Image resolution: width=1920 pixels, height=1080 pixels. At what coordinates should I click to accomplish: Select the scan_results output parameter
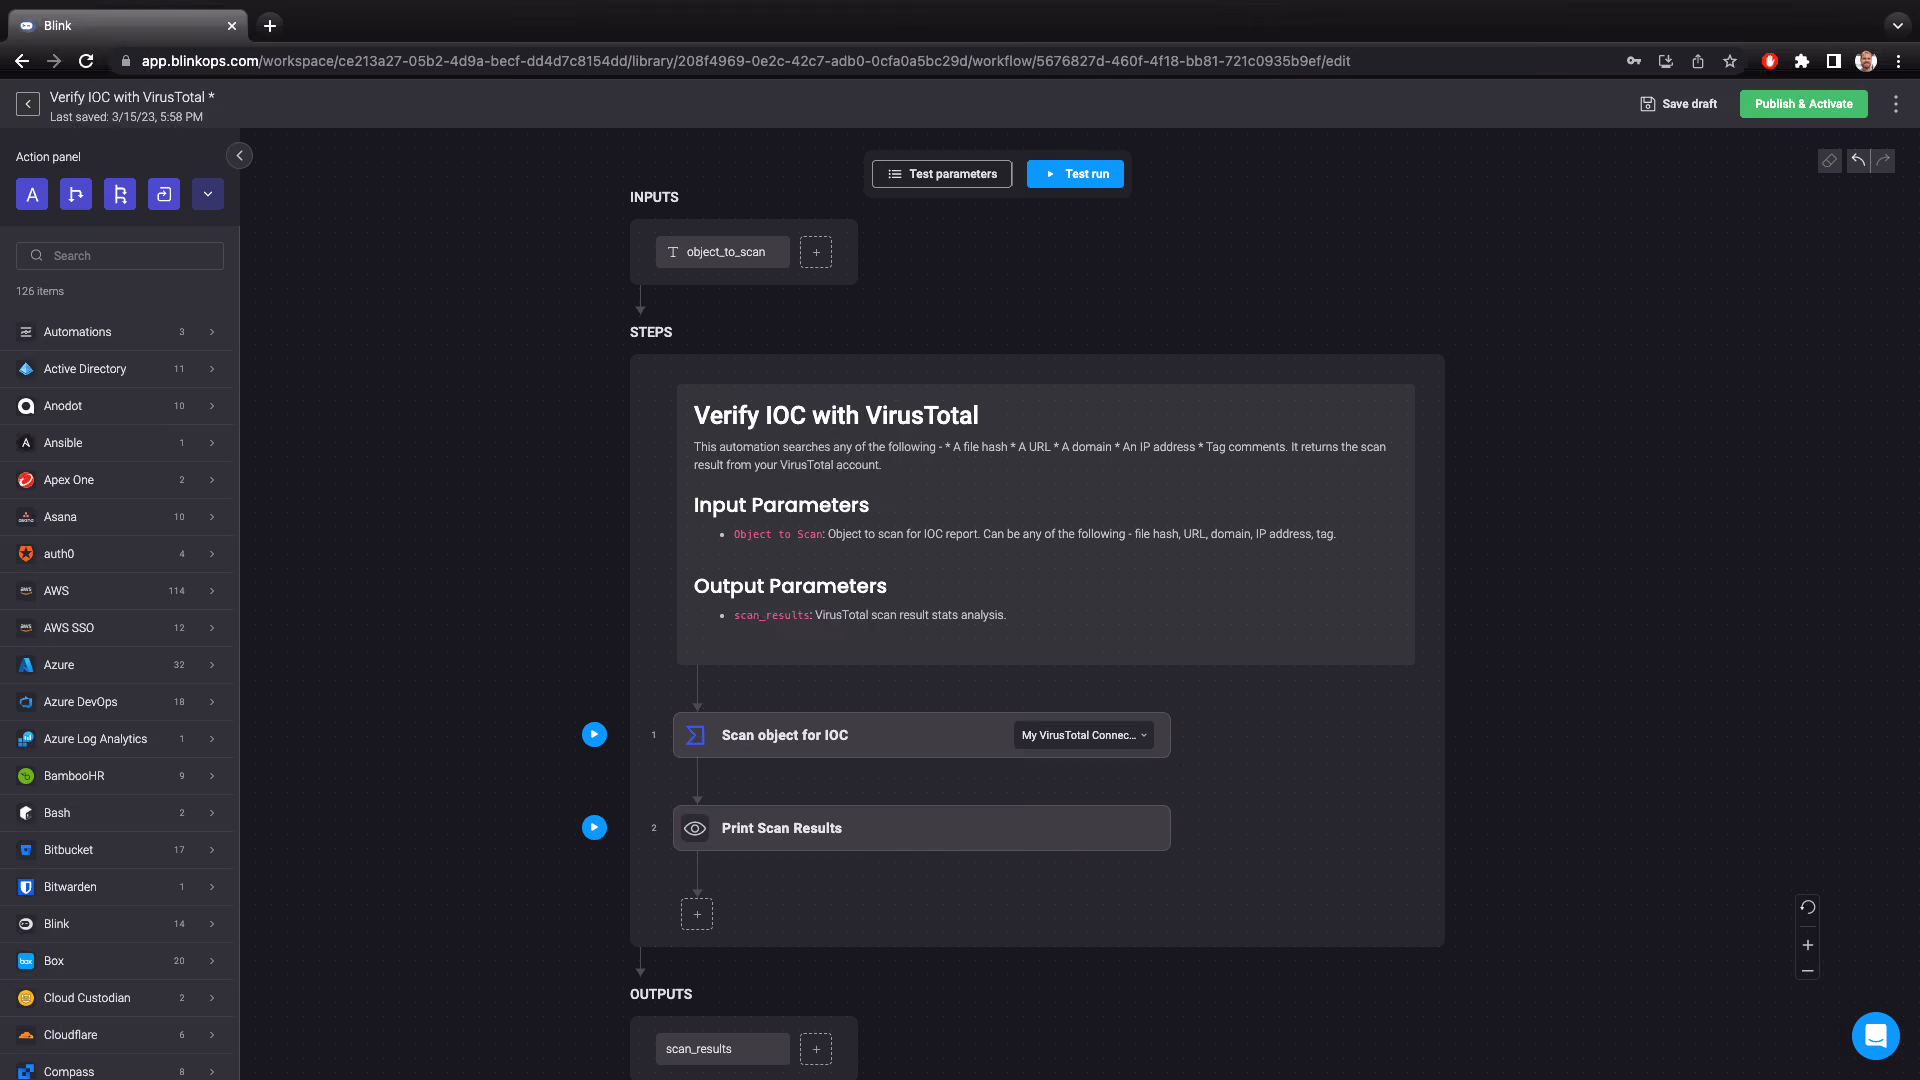point(722,1049)
